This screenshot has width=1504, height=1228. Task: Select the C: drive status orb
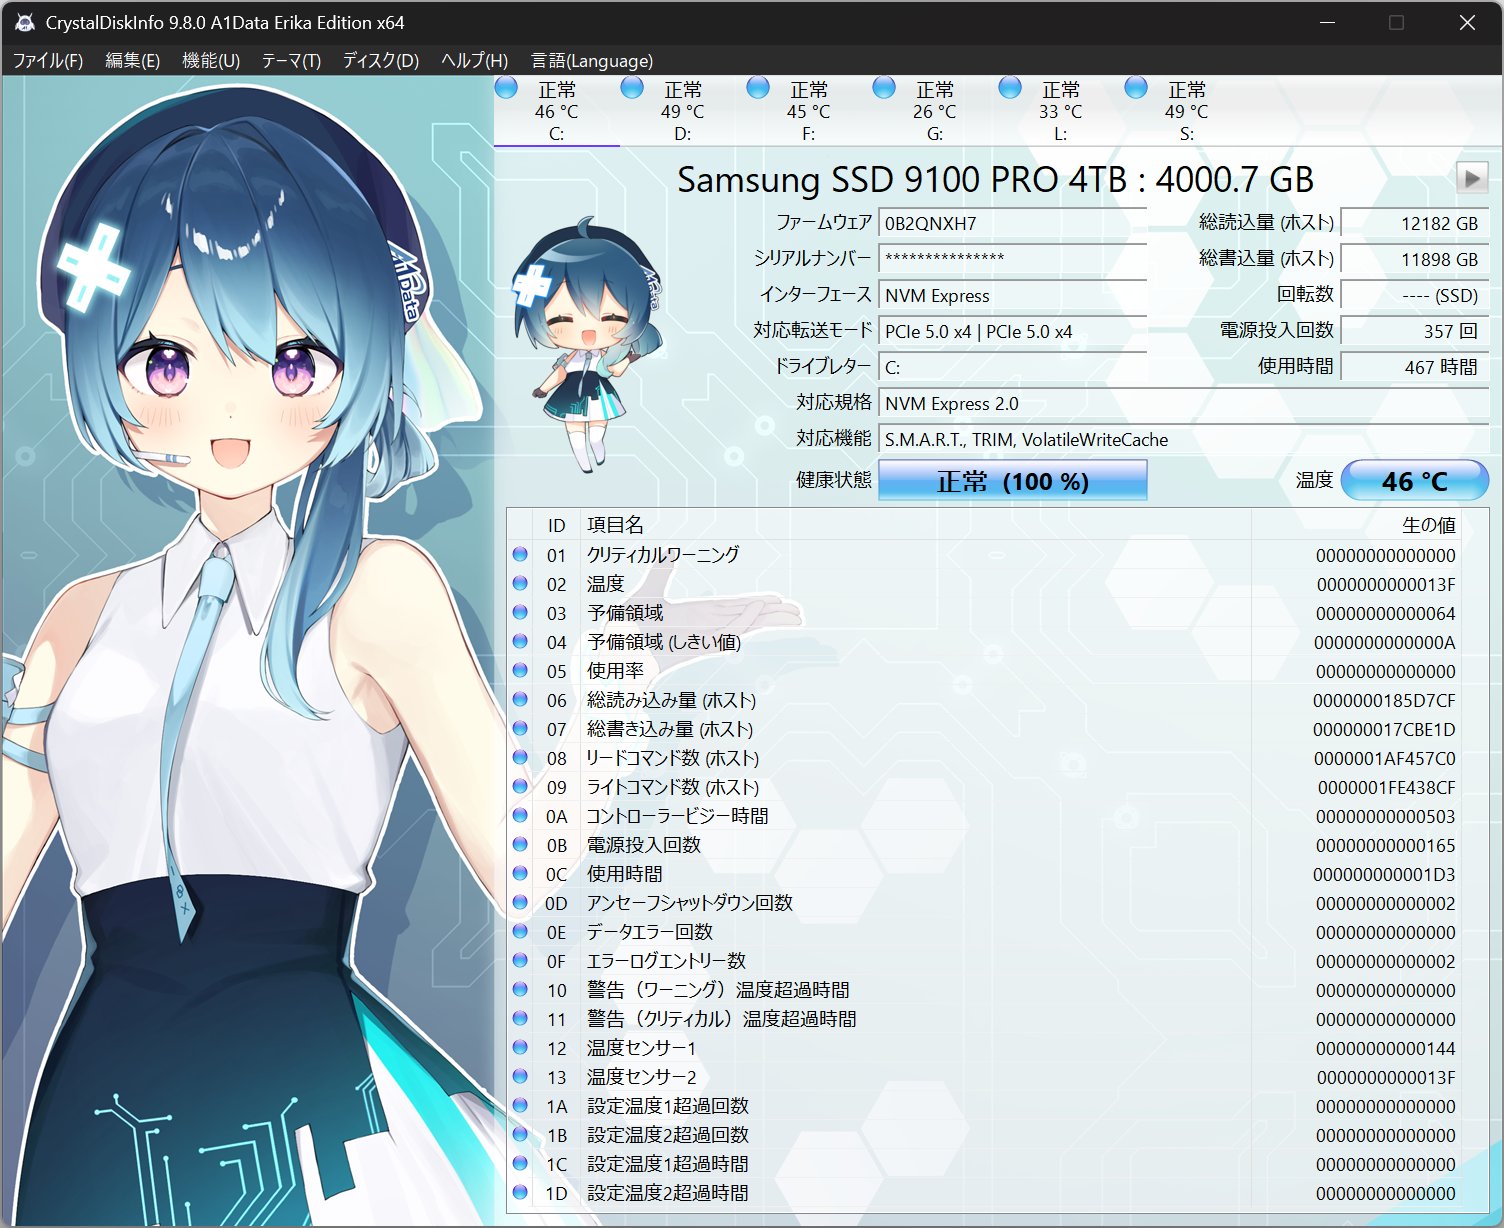(507, 88)
